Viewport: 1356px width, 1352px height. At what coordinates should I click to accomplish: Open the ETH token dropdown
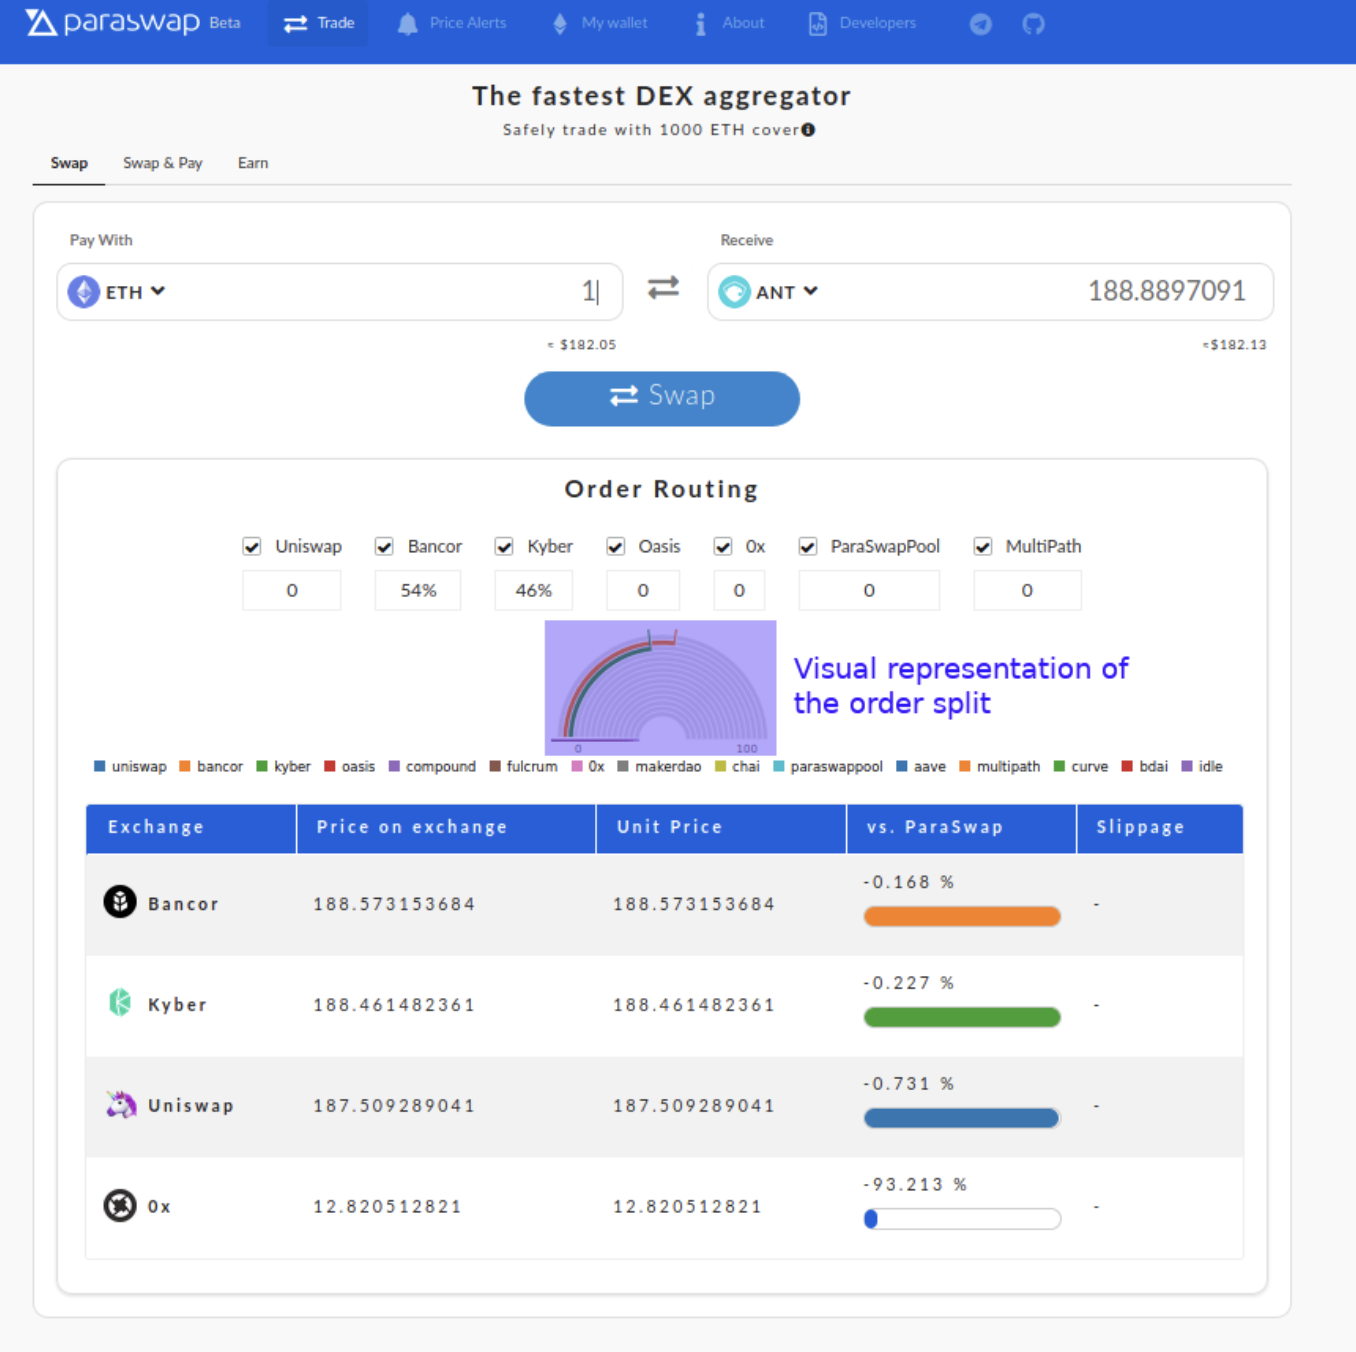pyautogui.click(x=117, y=292)
